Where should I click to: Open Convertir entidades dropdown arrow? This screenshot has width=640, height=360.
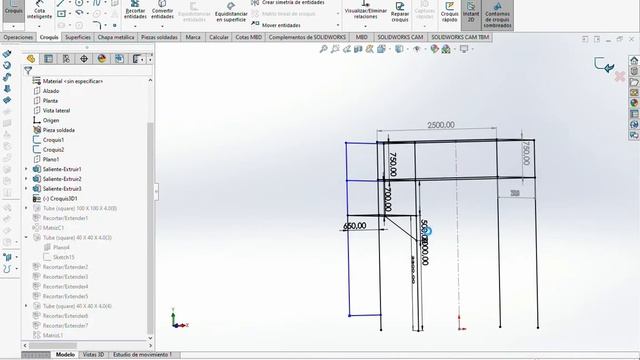coord(162,26)
